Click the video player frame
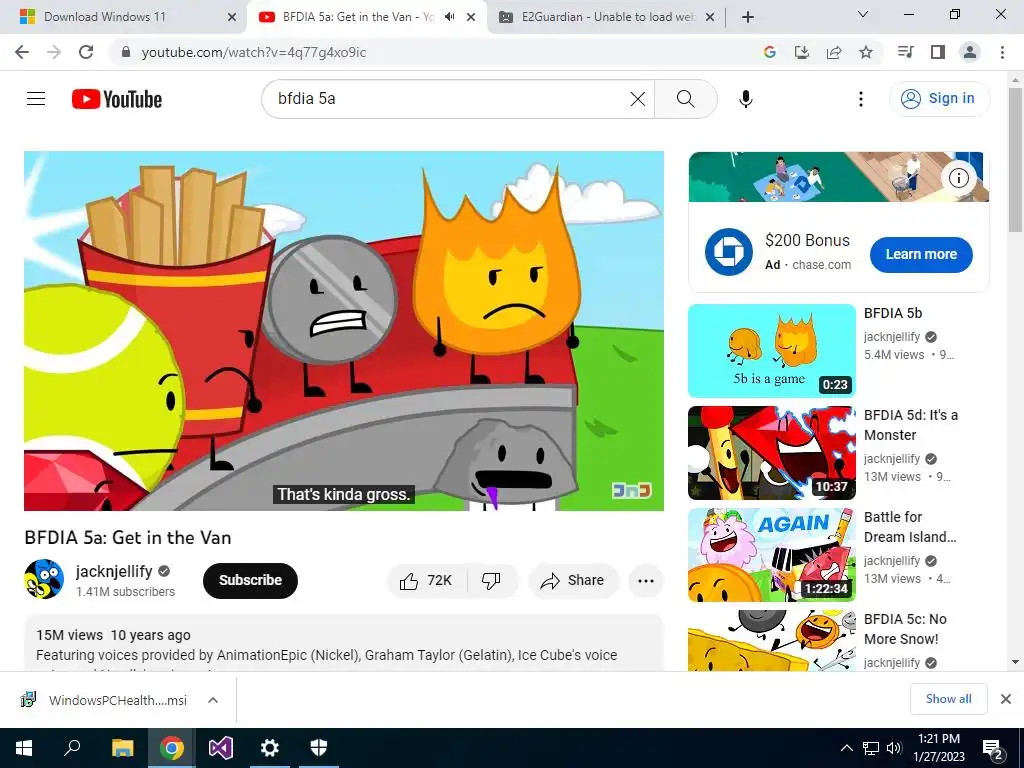The height and width of the screenshot is (768, 1024). 344,331
